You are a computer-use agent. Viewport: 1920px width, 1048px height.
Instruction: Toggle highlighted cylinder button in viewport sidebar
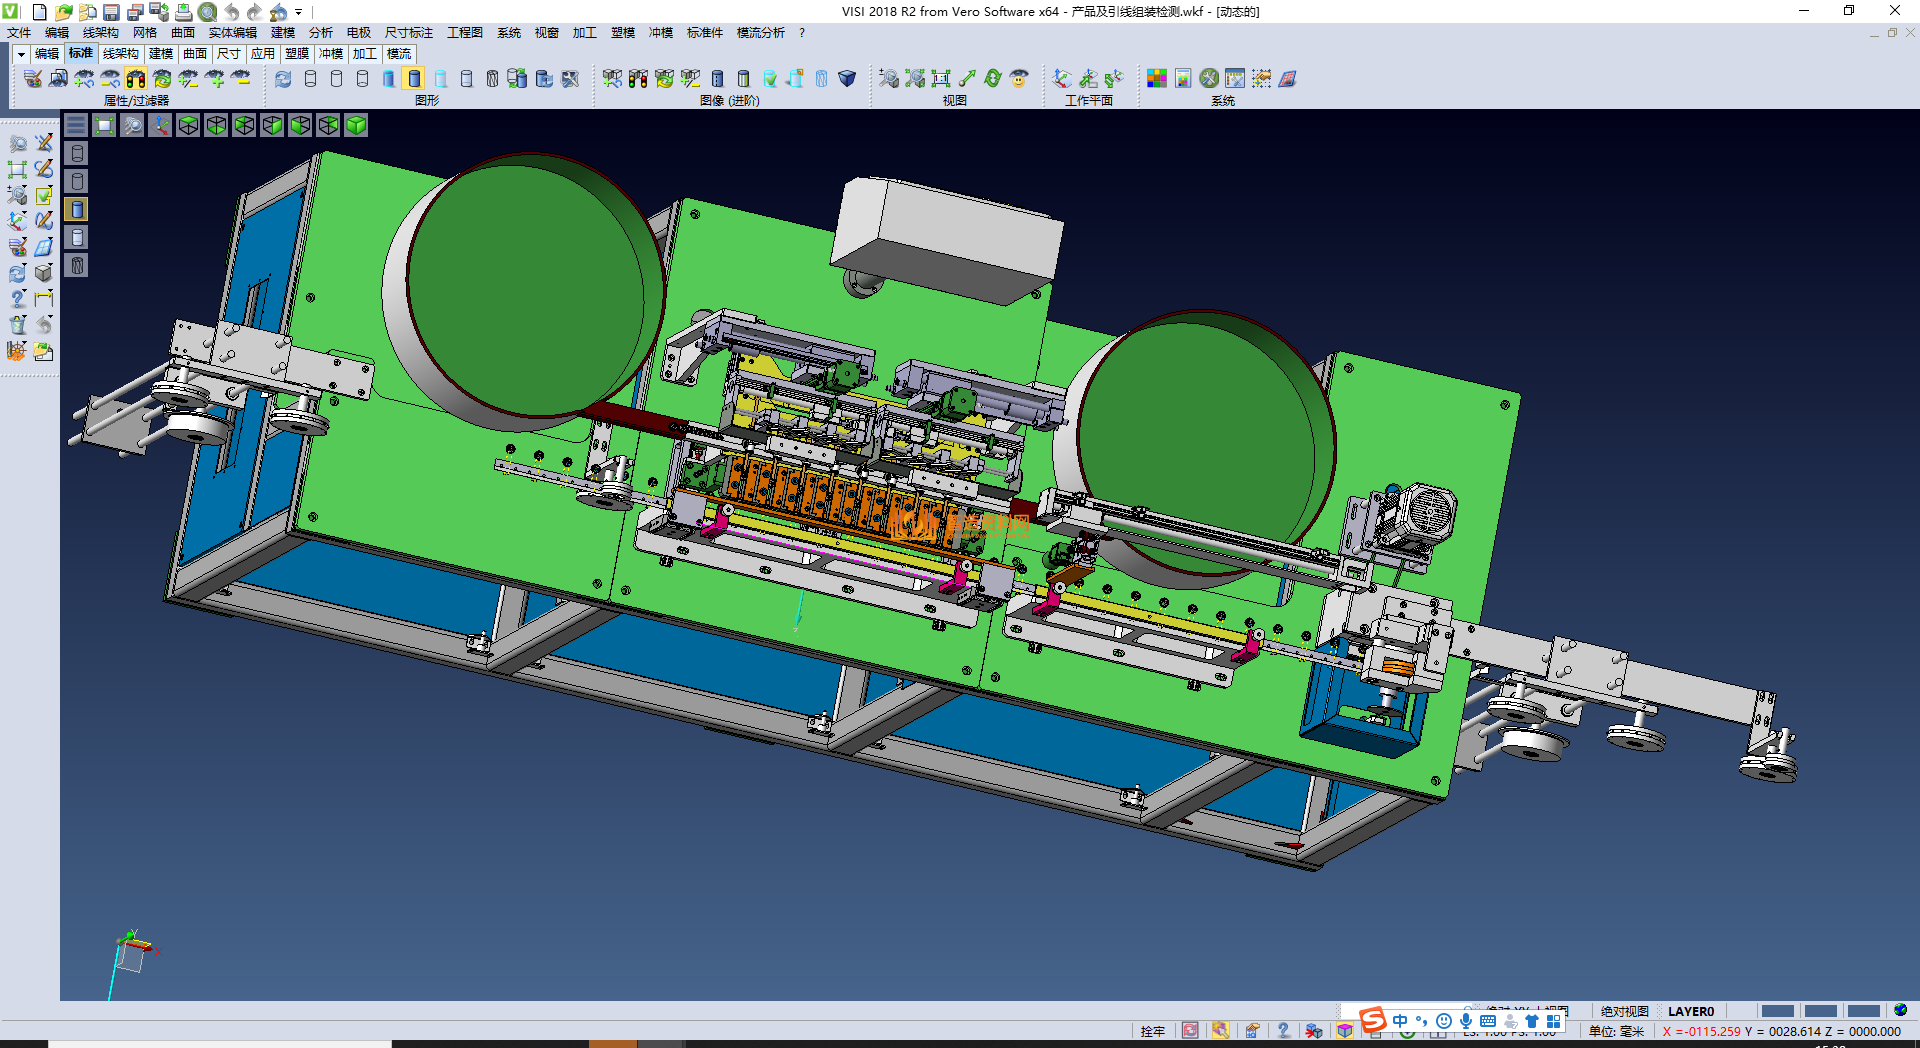(77, 209)
